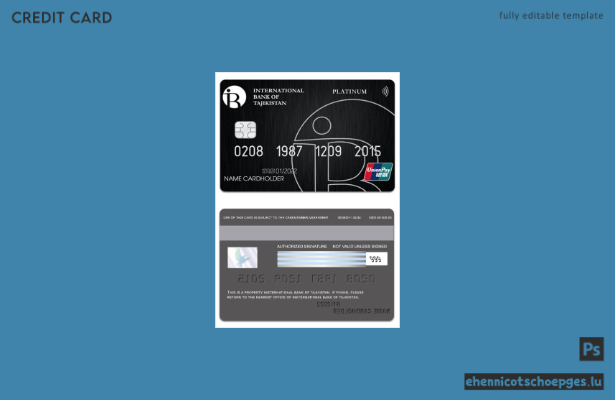Image resolution: width=615 pixels, height=400 pixels.
Task: Click the UnionPay logo on card
Action: pos(378,172)
